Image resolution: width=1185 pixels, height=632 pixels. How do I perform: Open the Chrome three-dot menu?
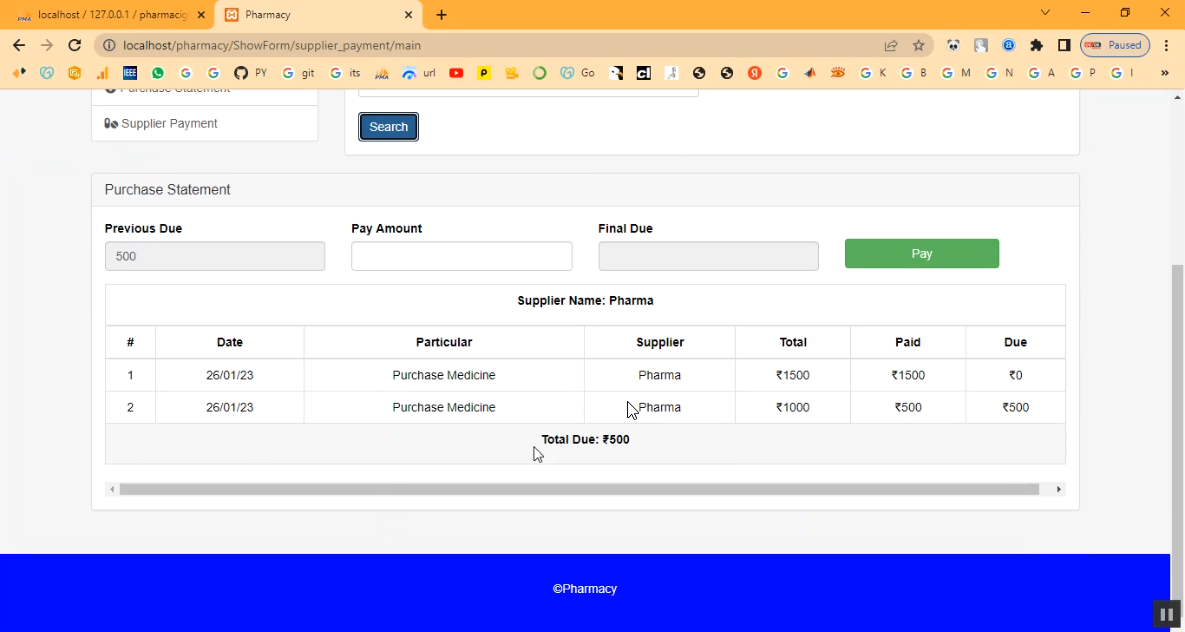point(1166,45)
